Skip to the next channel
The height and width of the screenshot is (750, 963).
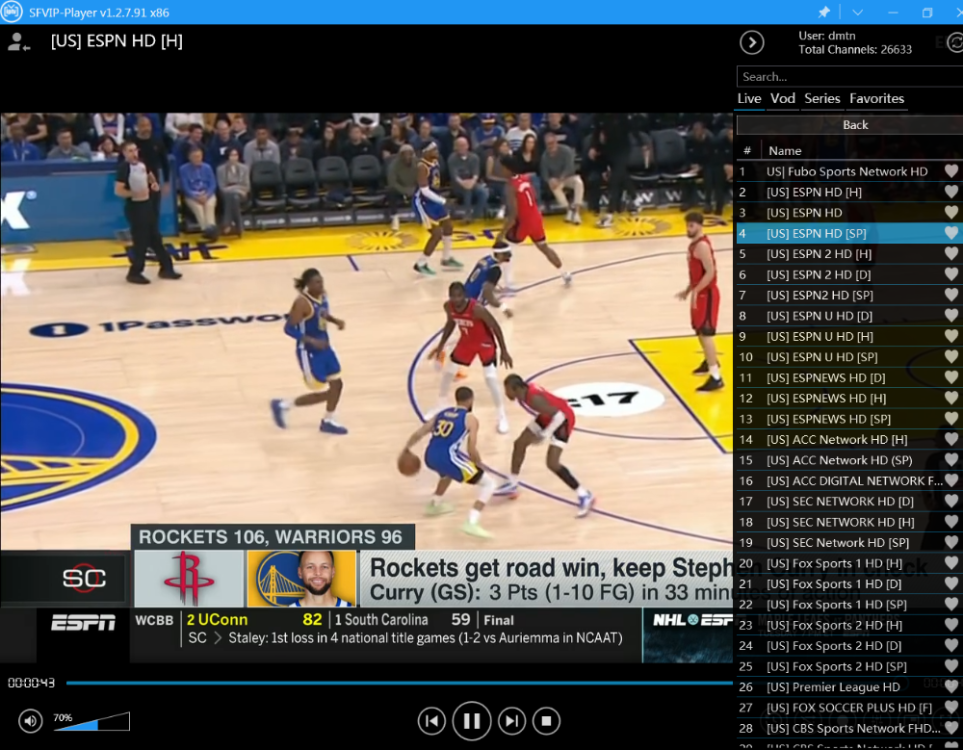pyautogui.click(x=512, y=721)
